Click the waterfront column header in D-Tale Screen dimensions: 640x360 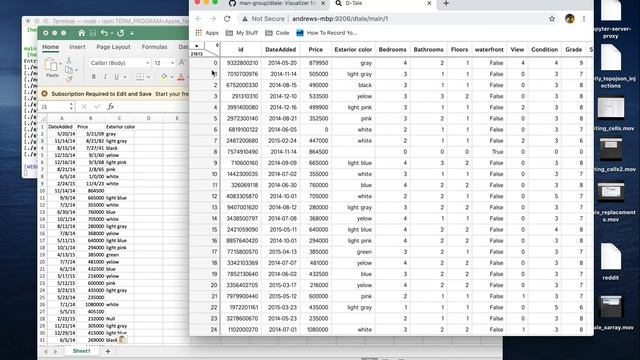tap(489, 49)
